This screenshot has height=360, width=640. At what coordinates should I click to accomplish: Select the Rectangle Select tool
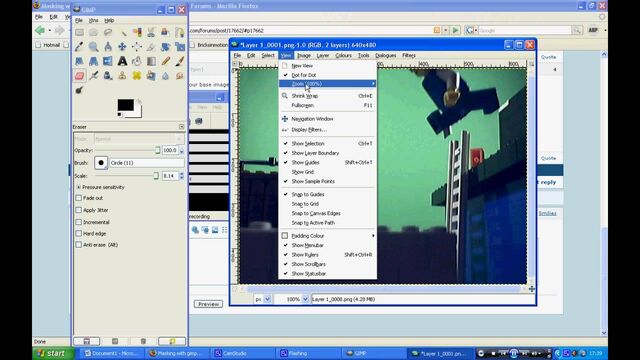point(79,32)
